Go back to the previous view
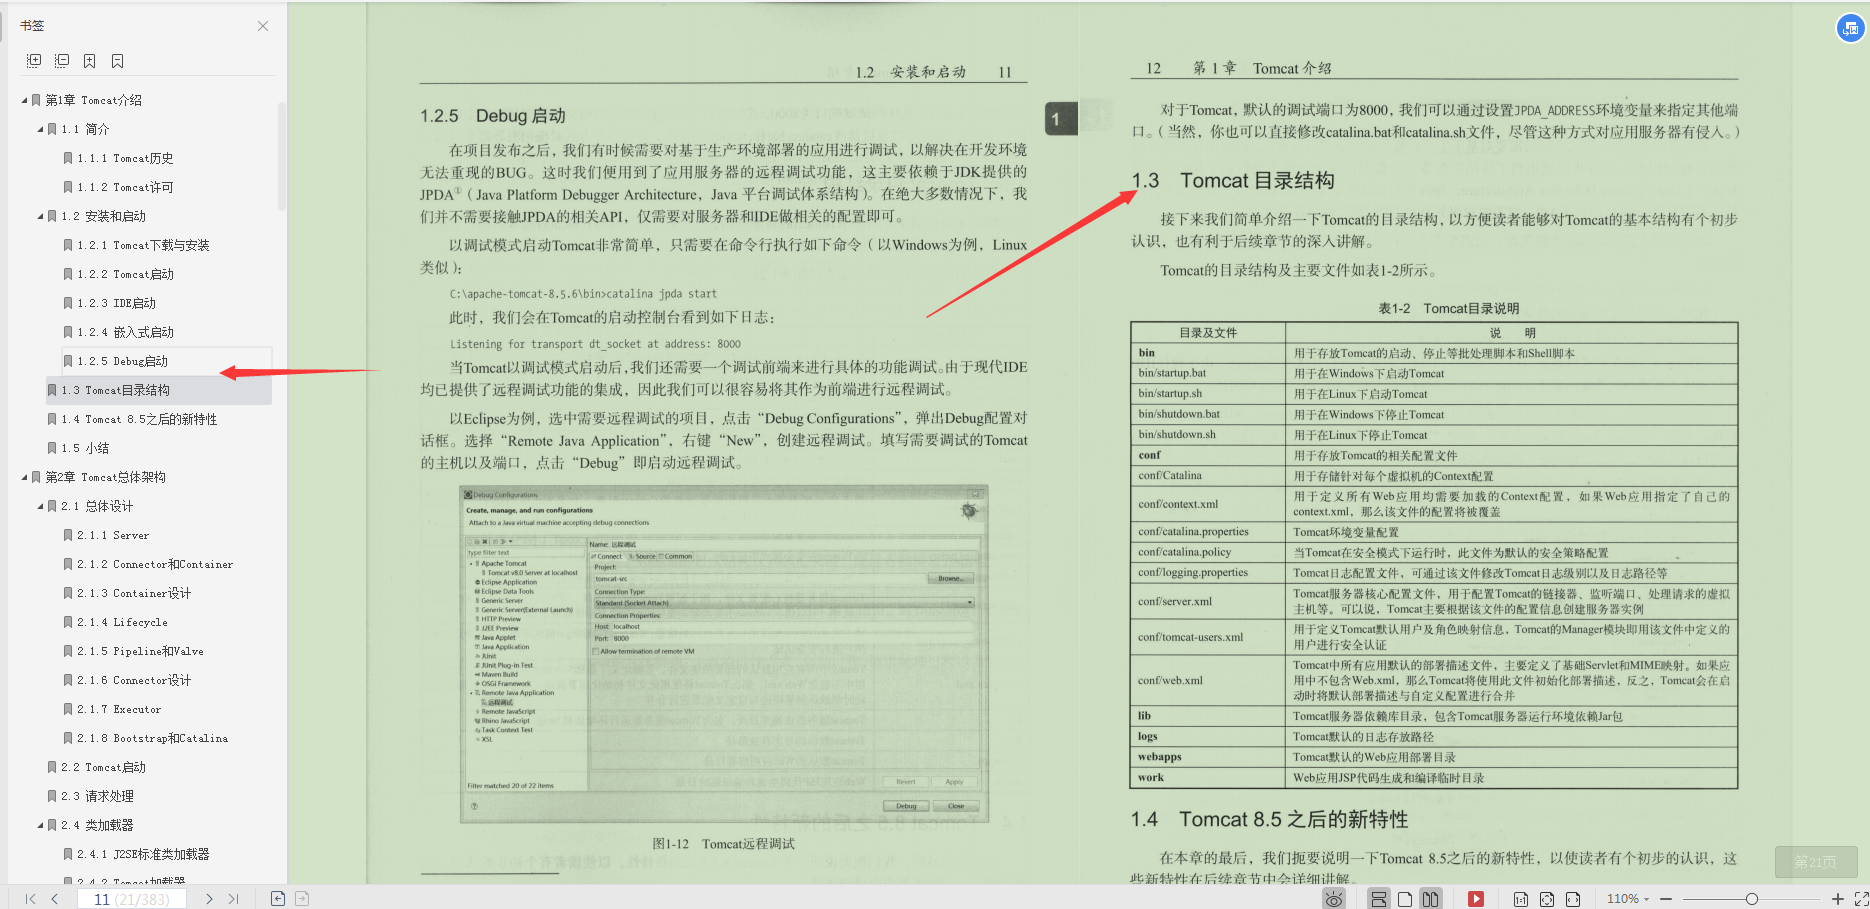 coord(277,898)
